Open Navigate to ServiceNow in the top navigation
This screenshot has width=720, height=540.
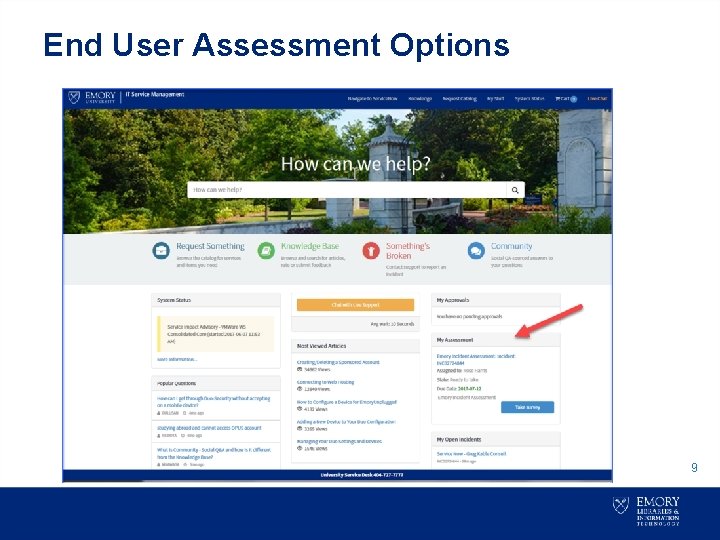click(372, 99)
